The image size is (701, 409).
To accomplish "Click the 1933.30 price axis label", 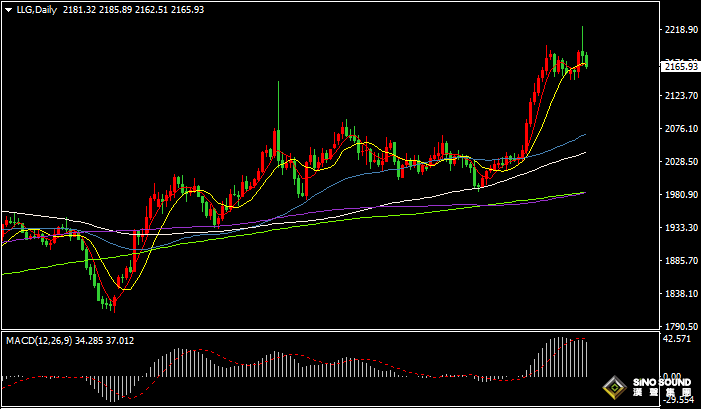I will point(680,228).
